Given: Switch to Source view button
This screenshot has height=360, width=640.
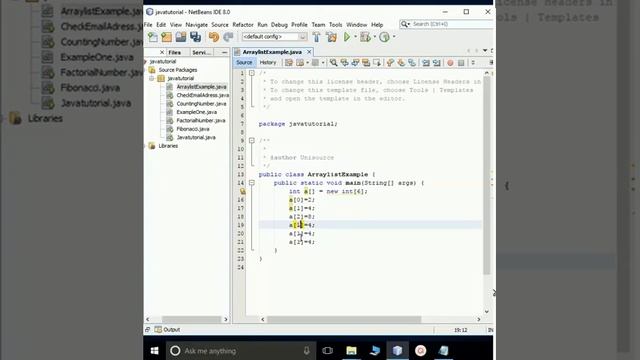Looking at the screenshot, I should coord(244,62).
